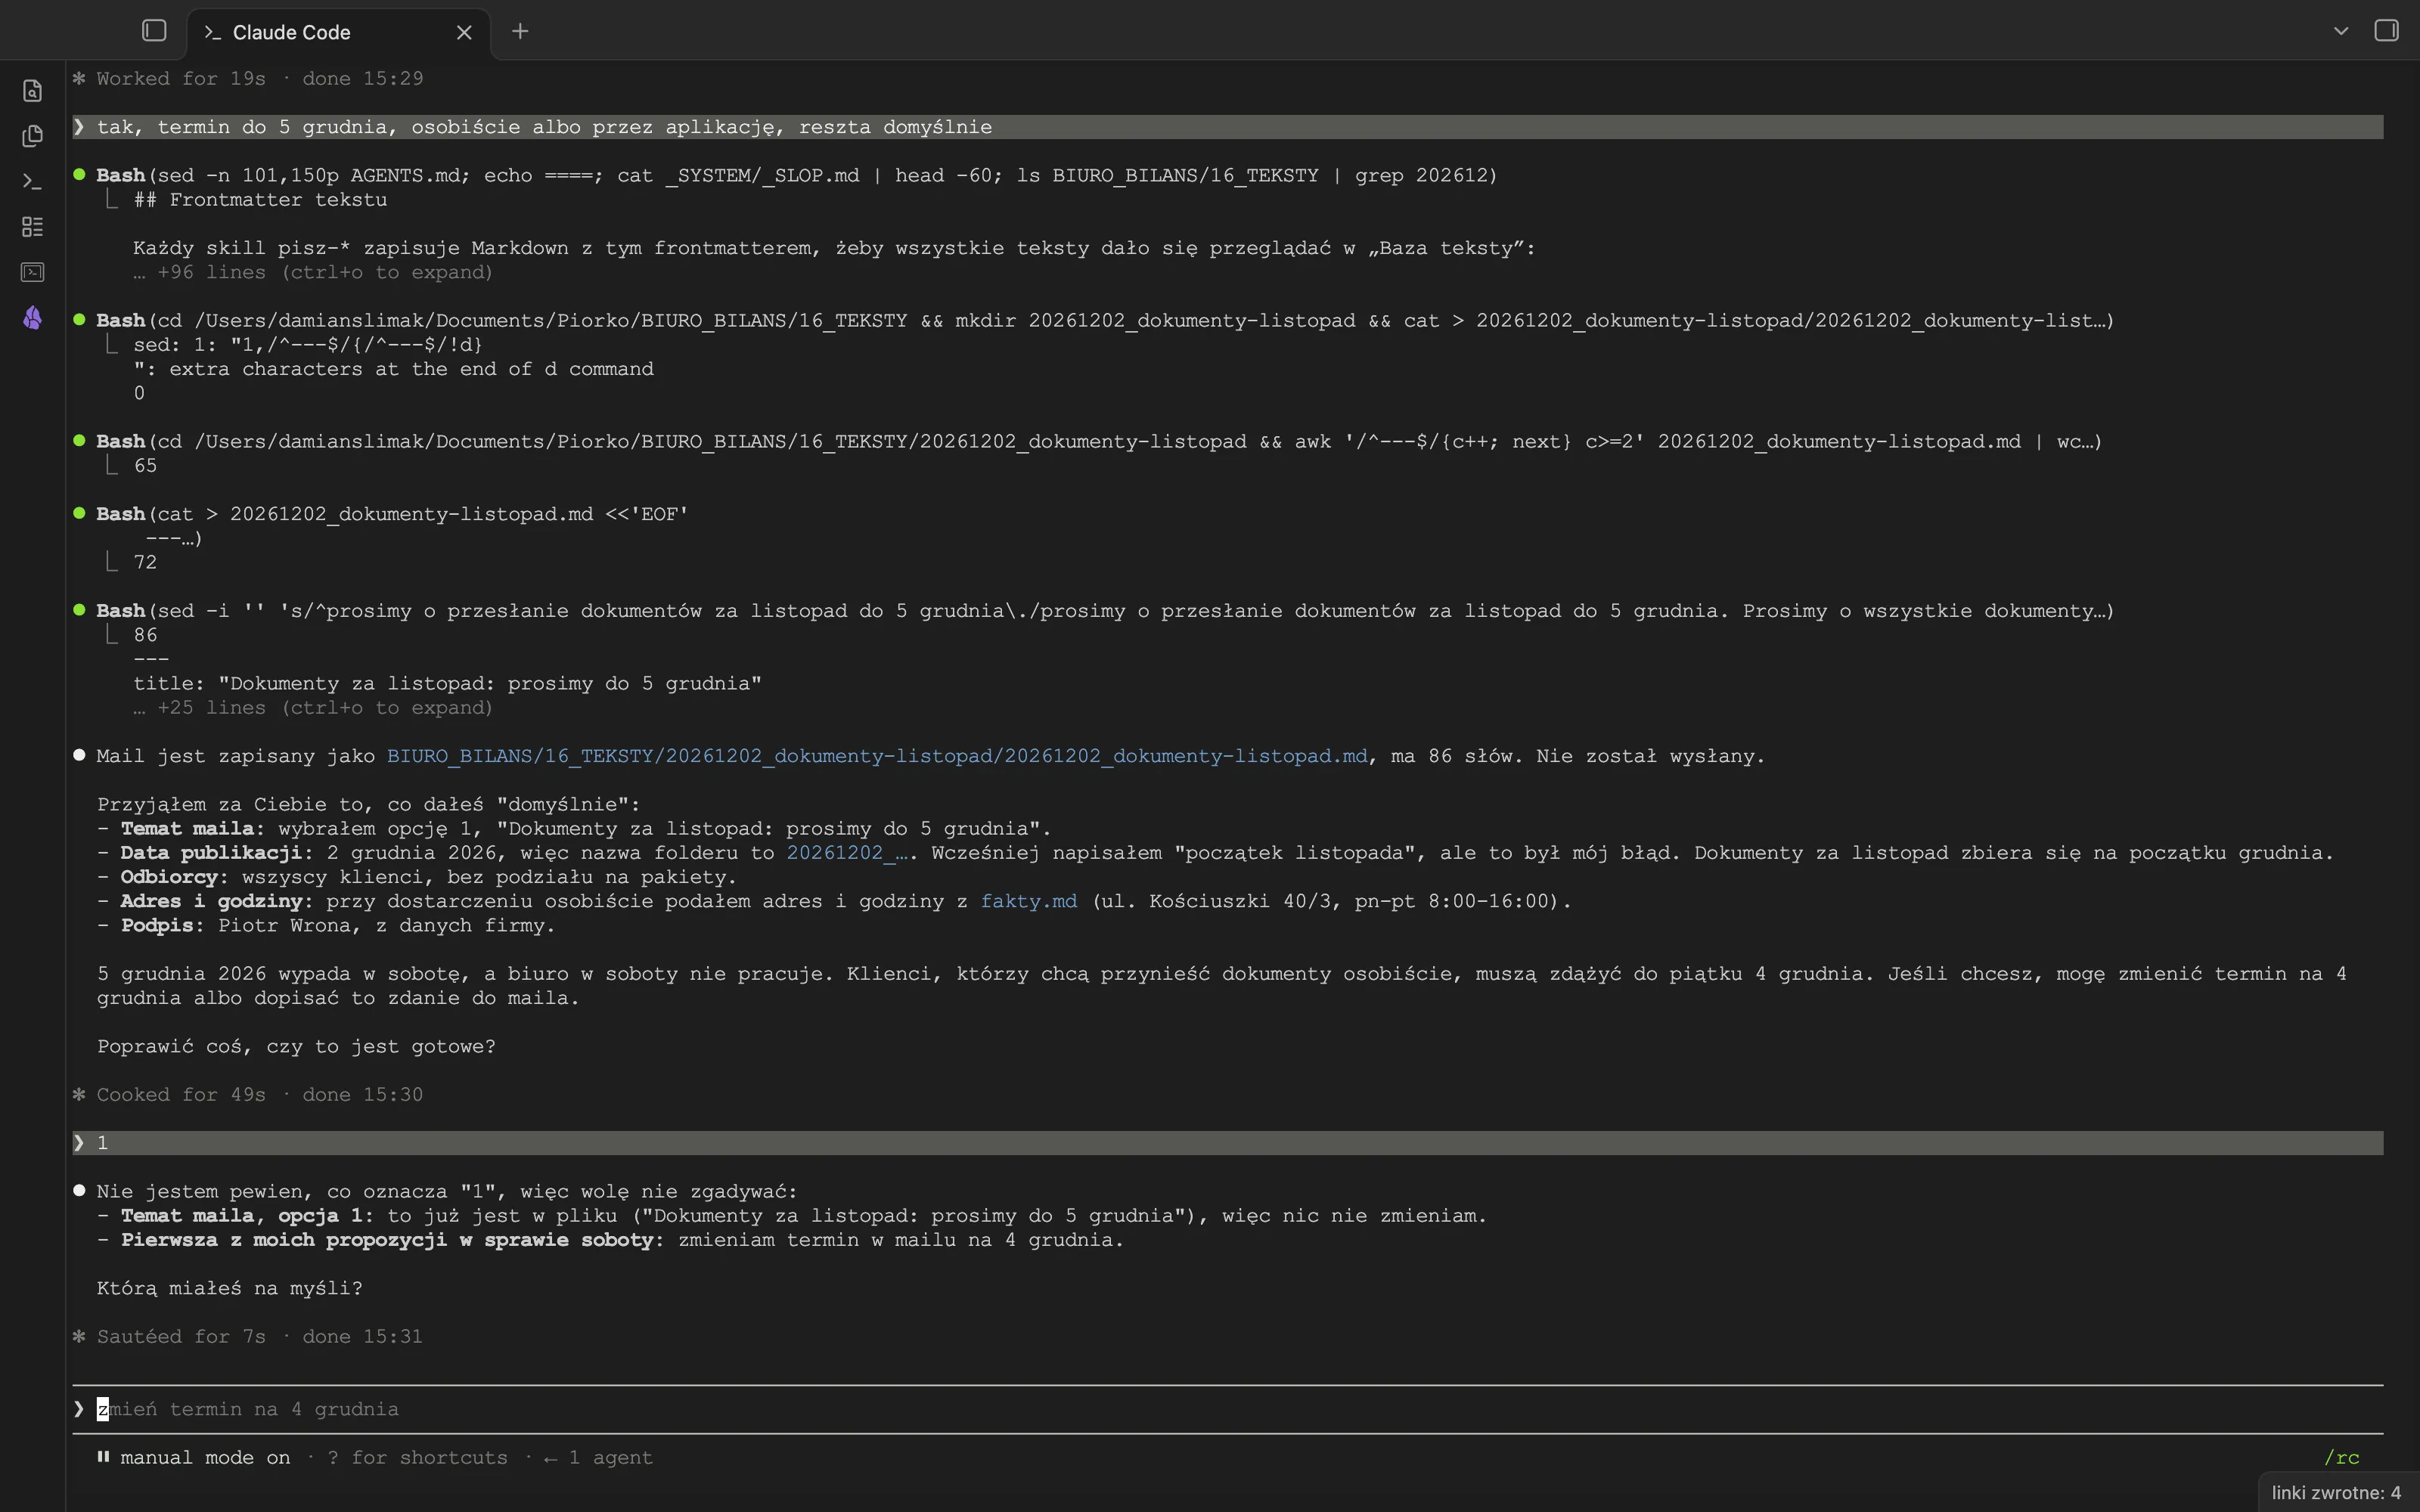
Task: Toggle the left sidebar panel icon
Action: 154,31
